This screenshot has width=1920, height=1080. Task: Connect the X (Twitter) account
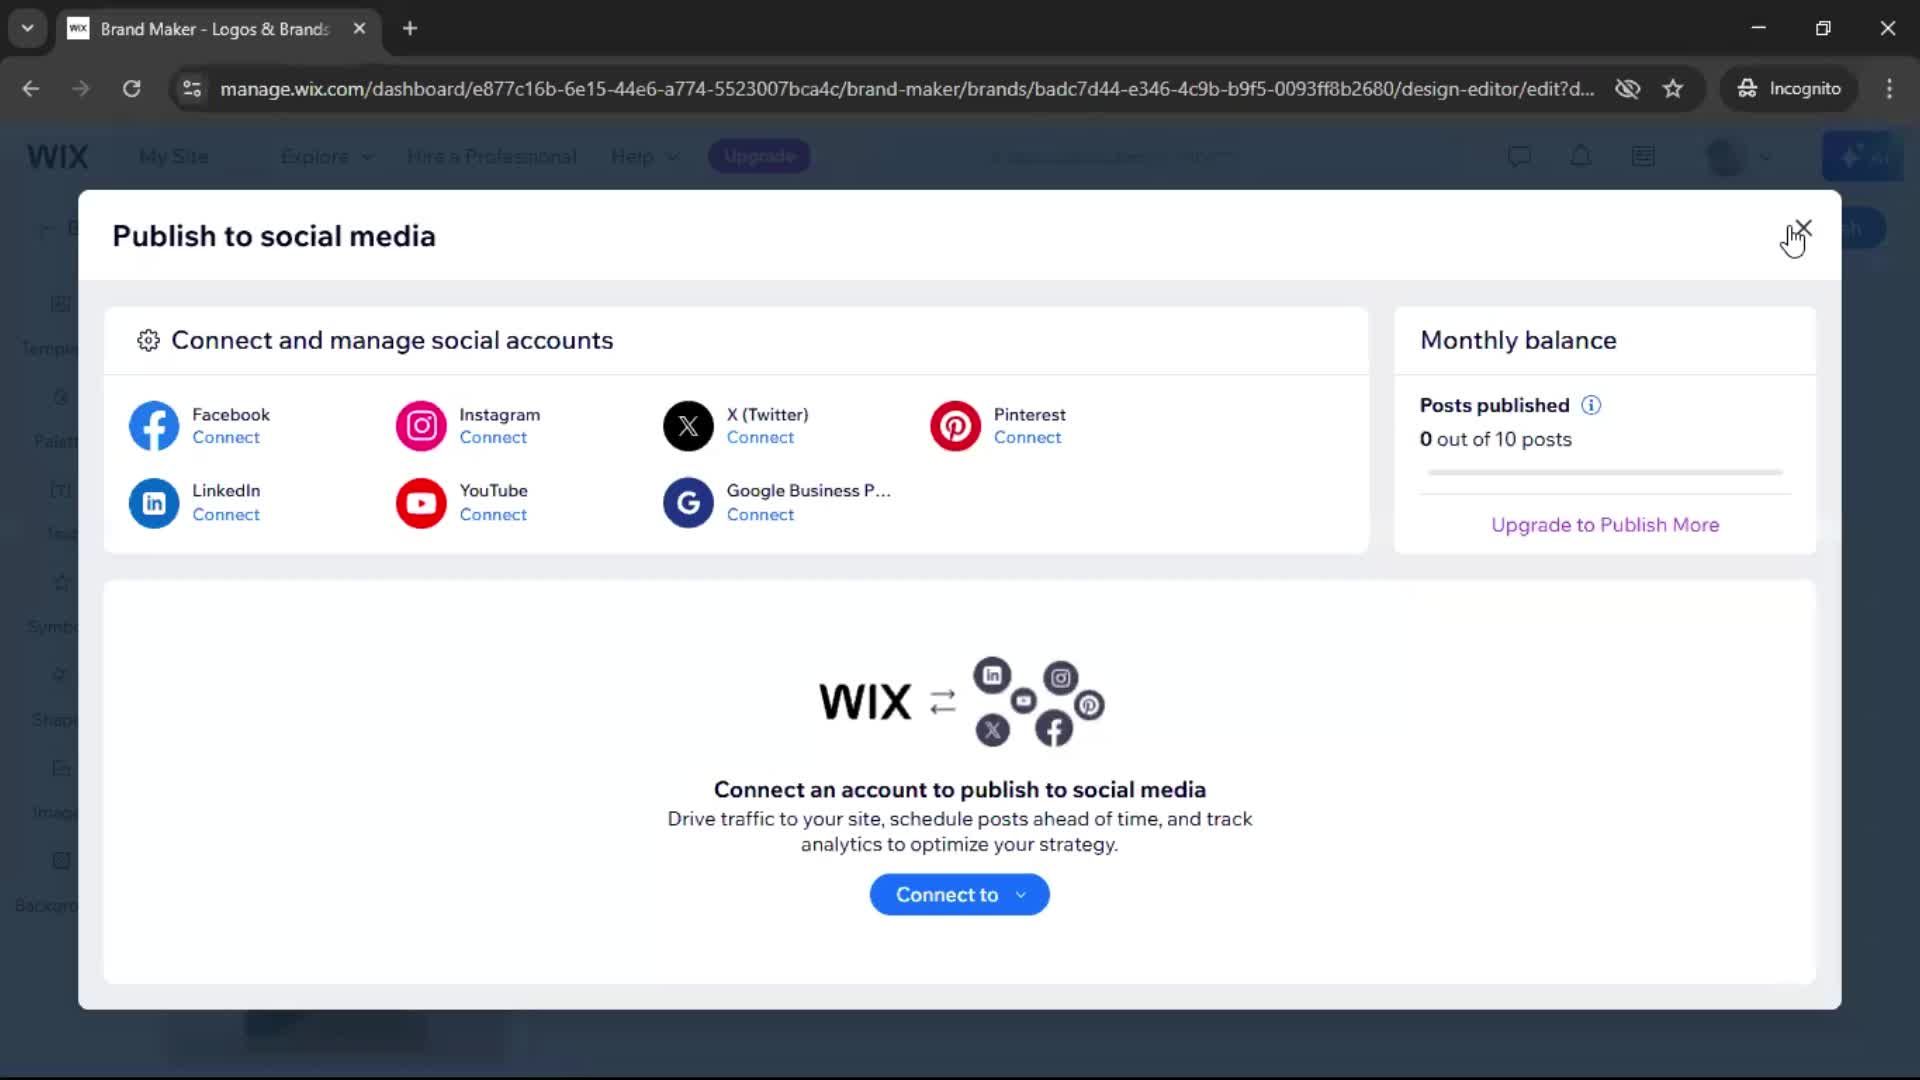[x=760, y=438]
